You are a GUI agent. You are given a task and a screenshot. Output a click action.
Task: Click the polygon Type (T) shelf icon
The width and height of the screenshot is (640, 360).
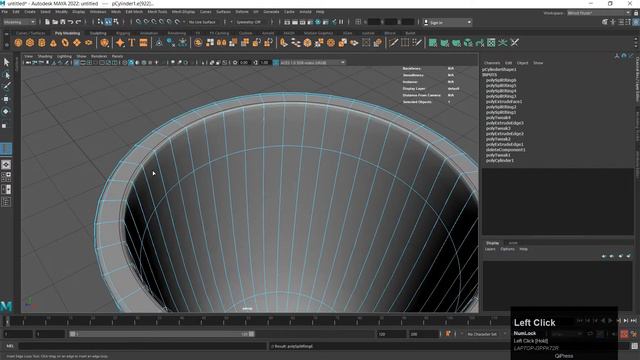(x=131, y=42)
